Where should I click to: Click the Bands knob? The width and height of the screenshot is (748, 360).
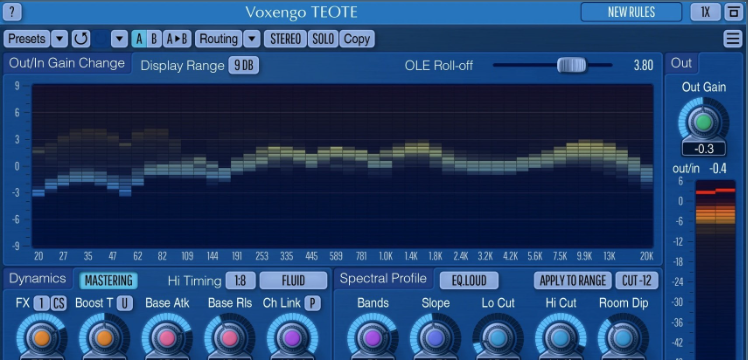click(373, 338)
